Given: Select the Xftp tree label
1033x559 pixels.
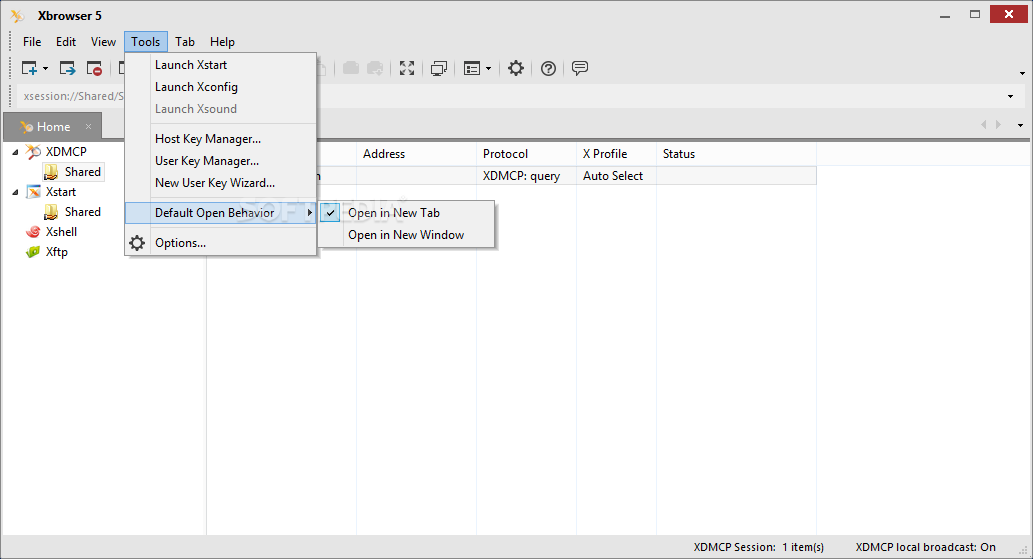Looking at the screenshot, I should click(x=57, y=252).
